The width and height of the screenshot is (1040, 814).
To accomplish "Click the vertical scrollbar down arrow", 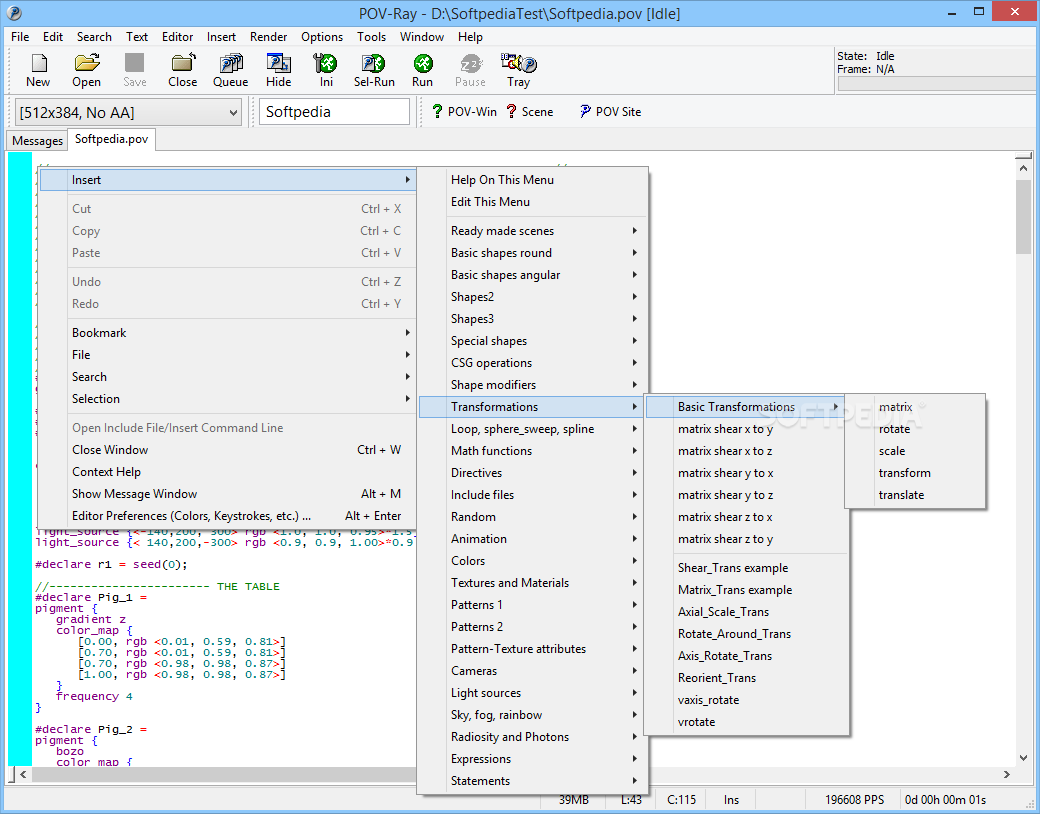I will point(1023,758).
